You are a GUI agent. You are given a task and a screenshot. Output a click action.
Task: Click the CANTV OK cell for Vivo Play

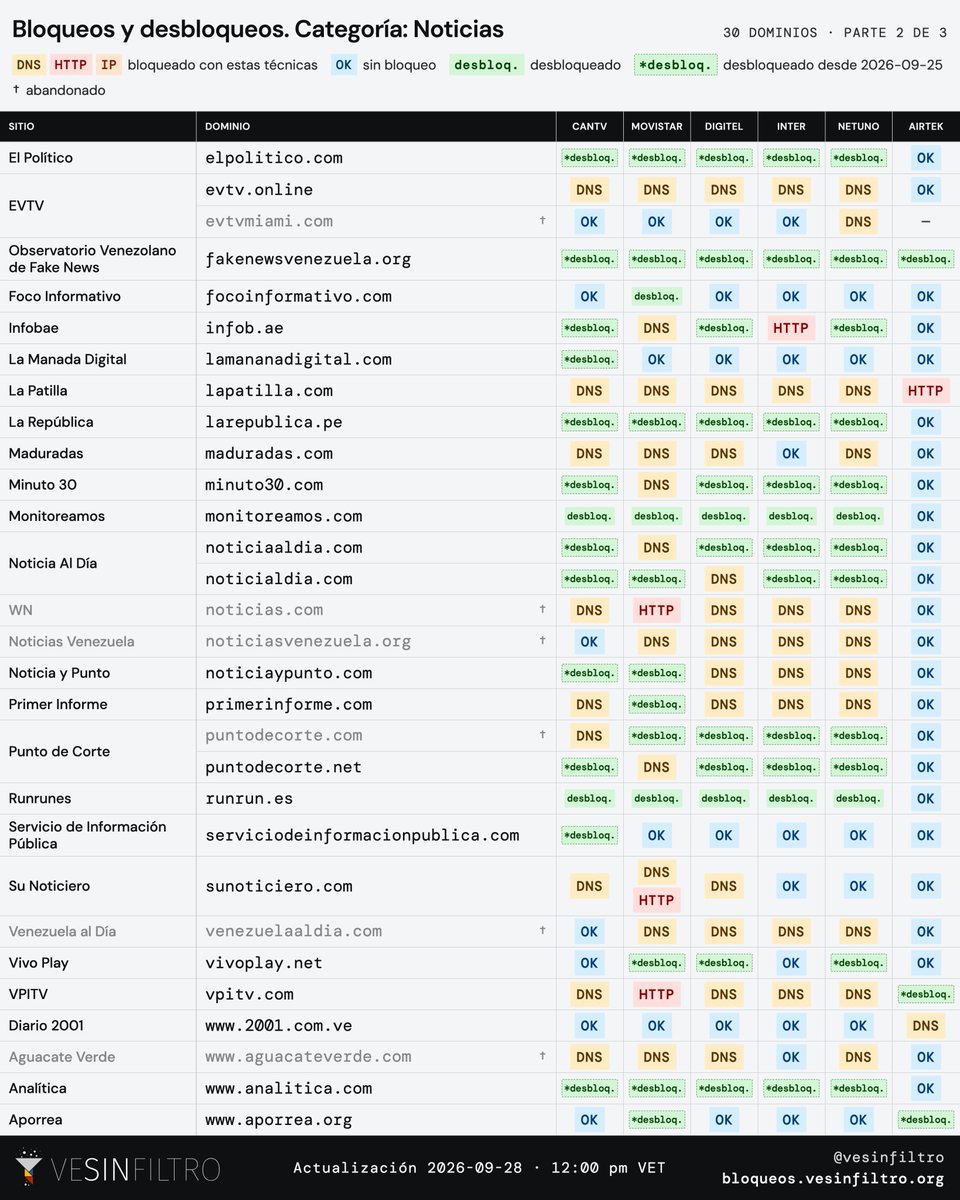[589, 962]
